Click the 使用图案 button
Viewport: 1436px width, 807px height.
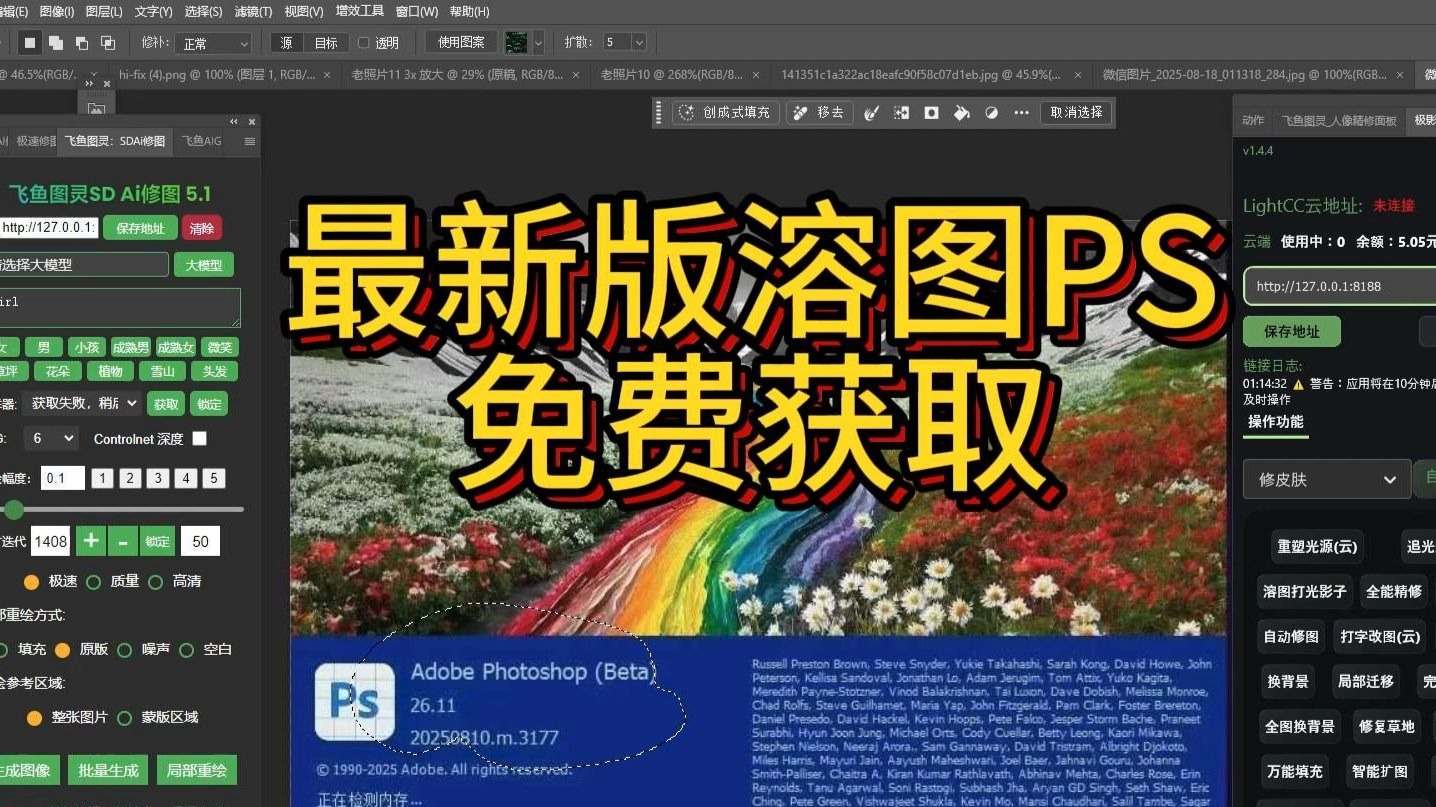461,42
